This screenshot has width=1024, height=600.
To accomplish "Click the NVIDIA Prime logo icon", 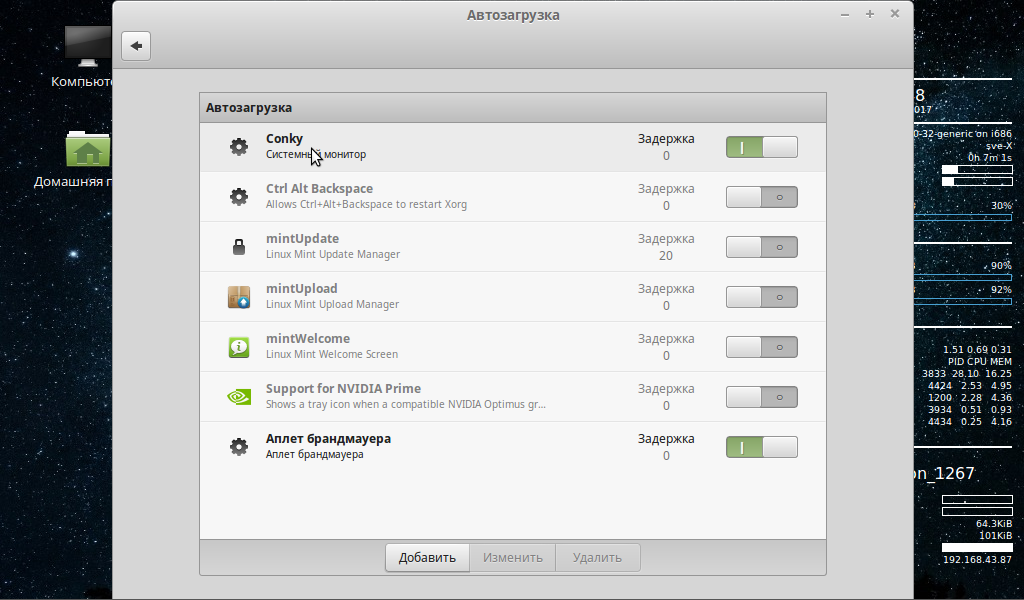I will pyautogui.click(x=239, y=397).
